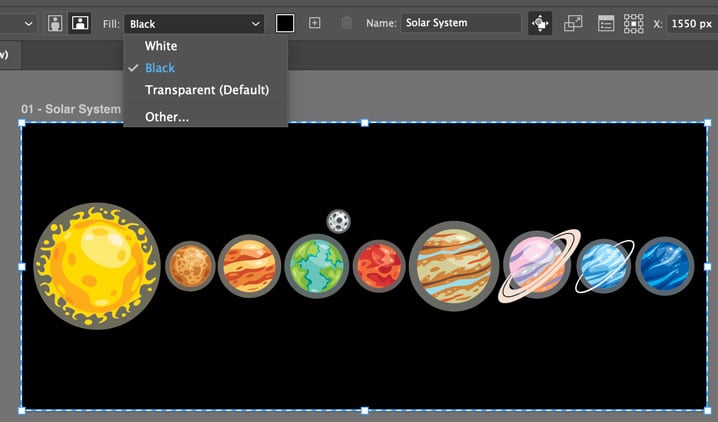Viewport: 718px width, 422px height.
Task: Click the resize artboard icon beside Name field
Action: [573, 23]
